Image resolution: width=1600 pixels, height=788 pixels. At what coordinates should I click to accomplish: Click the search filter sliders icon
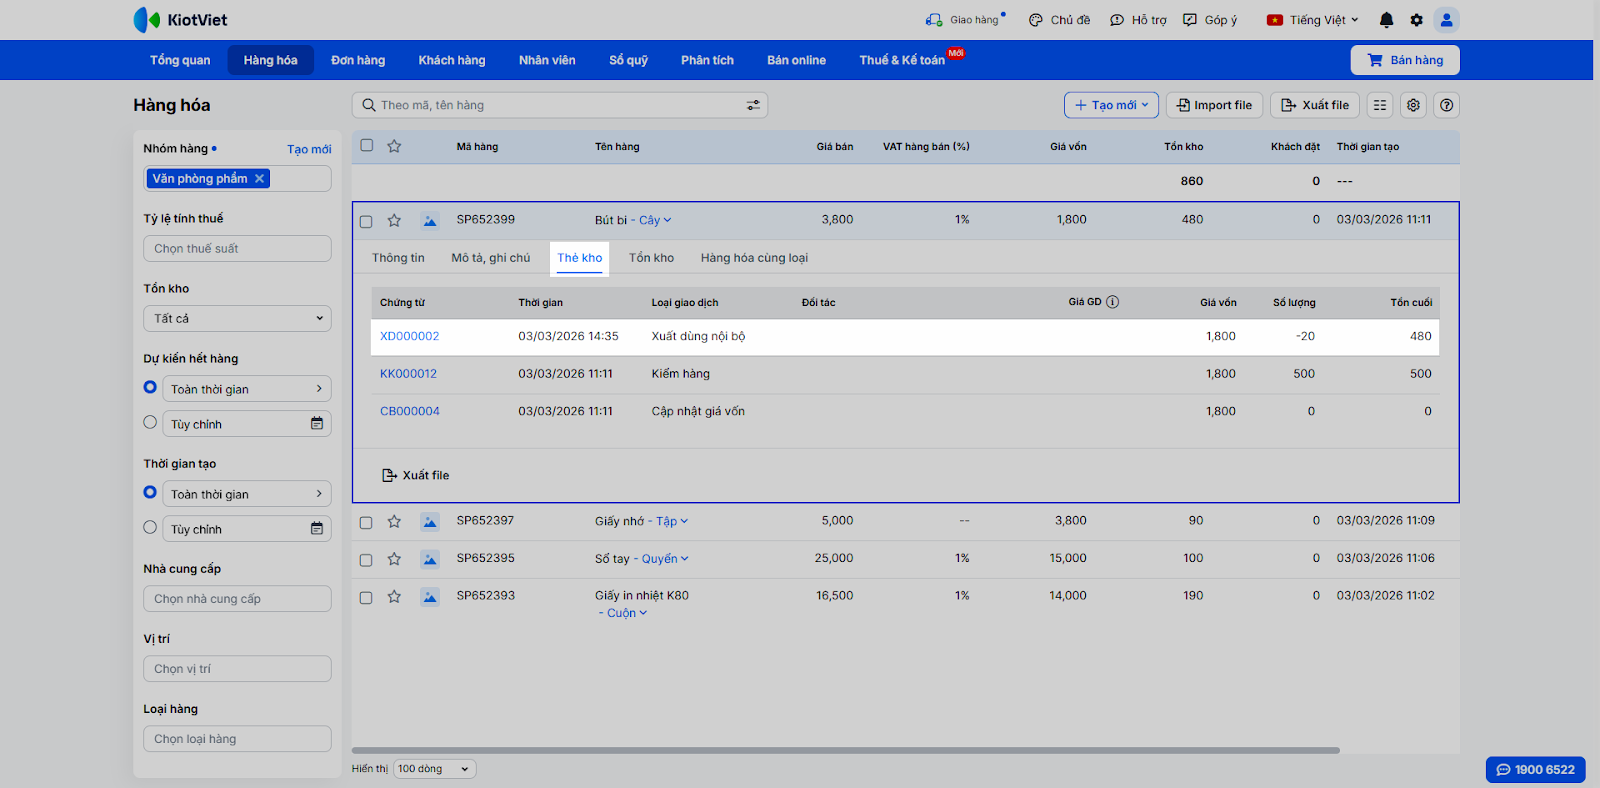coord(753,105)
